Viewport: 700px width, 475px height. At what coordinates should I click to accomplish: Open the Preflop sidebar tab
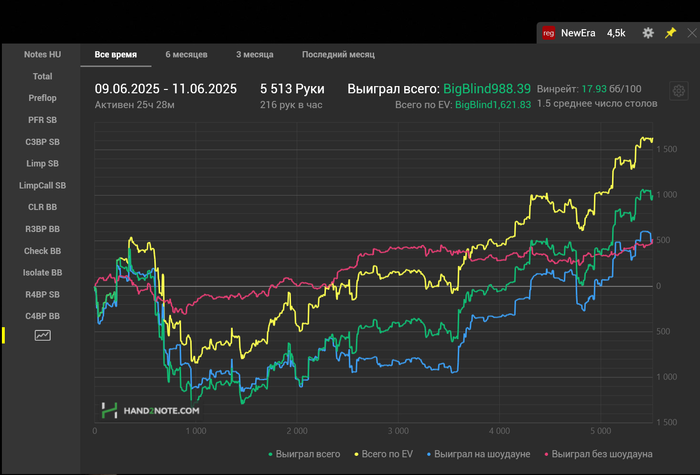point(42,98)
